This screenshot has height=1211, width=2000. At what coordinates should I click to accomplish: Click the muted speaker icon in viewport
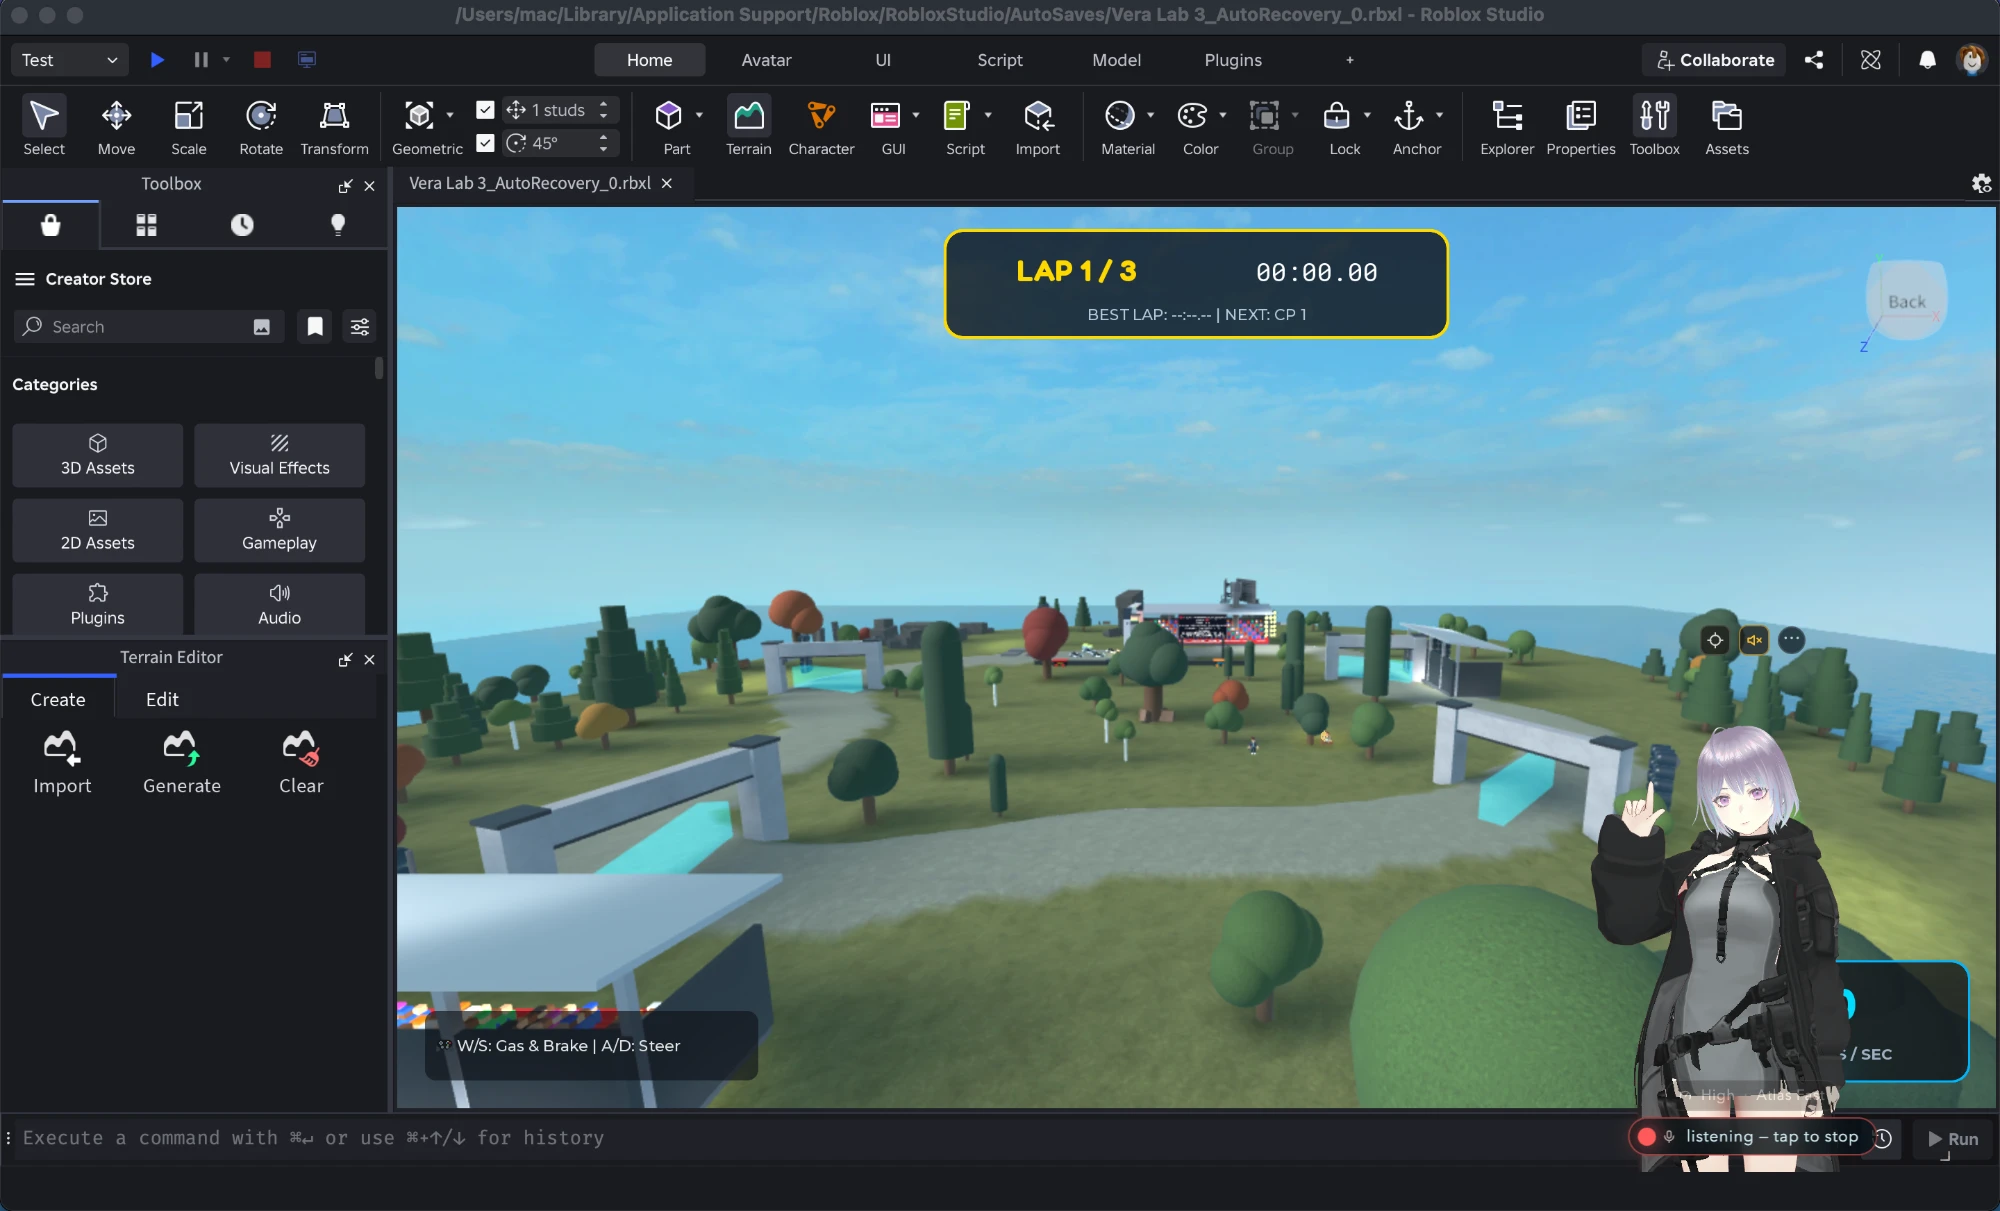pos(1754,640)
